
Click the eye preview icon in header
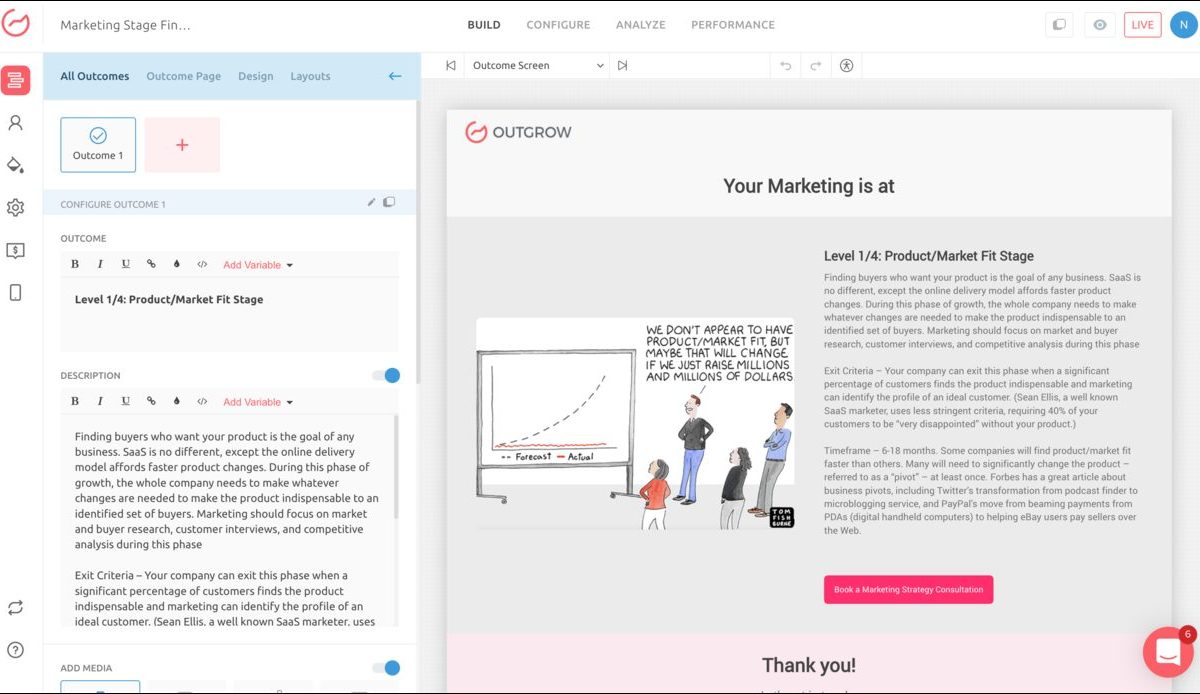[x=1099, y=25]
